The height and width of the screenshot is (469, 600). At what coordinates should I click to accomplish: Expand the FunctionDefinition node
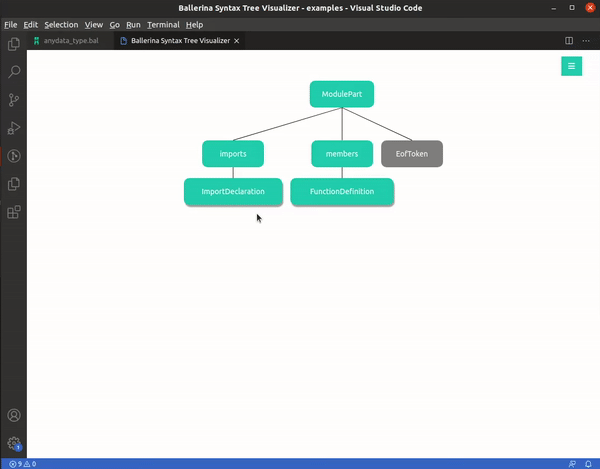pos(342,192)
